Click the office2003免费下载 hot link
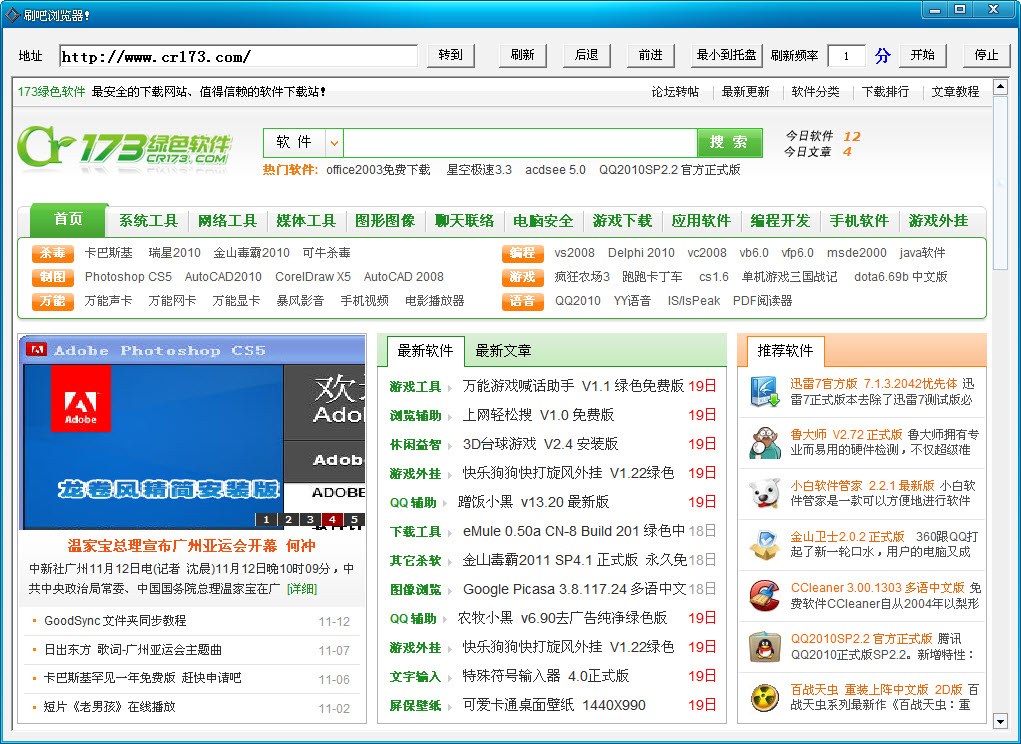 point(378,170)
